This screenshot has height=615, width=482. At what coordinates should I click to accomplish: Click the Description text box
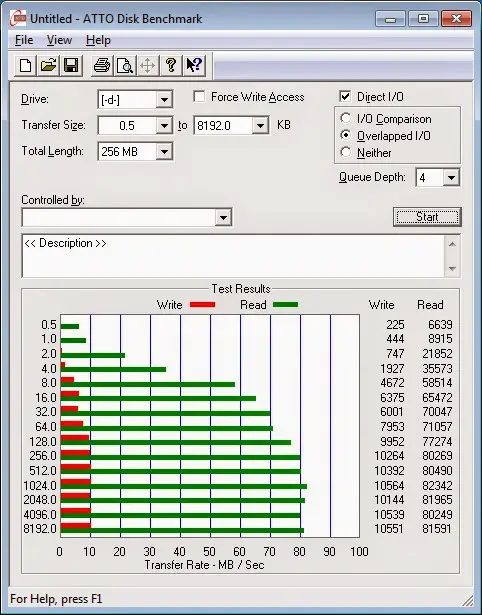click(233, 256)
